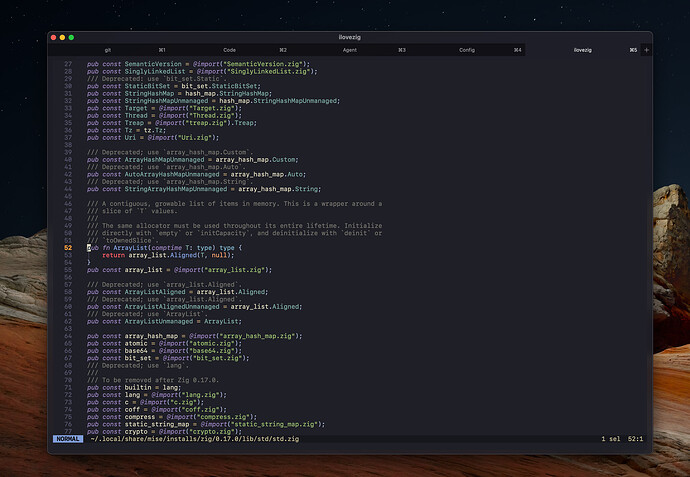The height and width of the screenshot is (477, 690).
Task: Click 'Tz' identifier on line 36
Action: [x=128, y=130]
